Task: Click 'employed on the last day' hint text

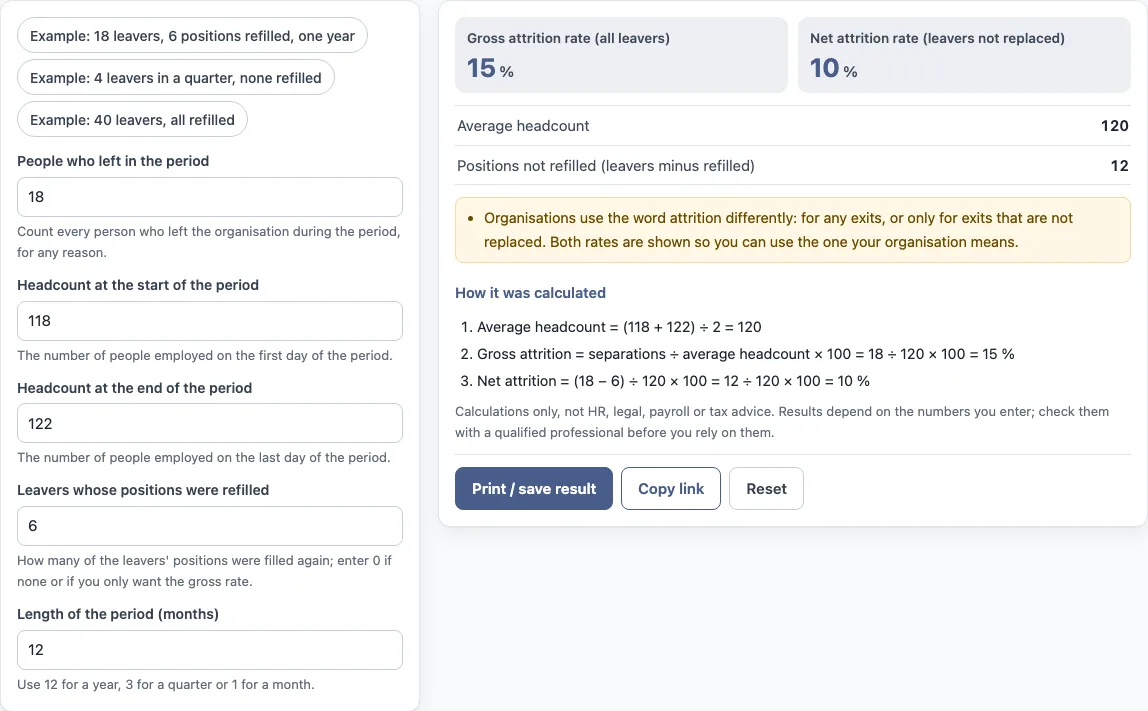Action: tap(204, 458)
